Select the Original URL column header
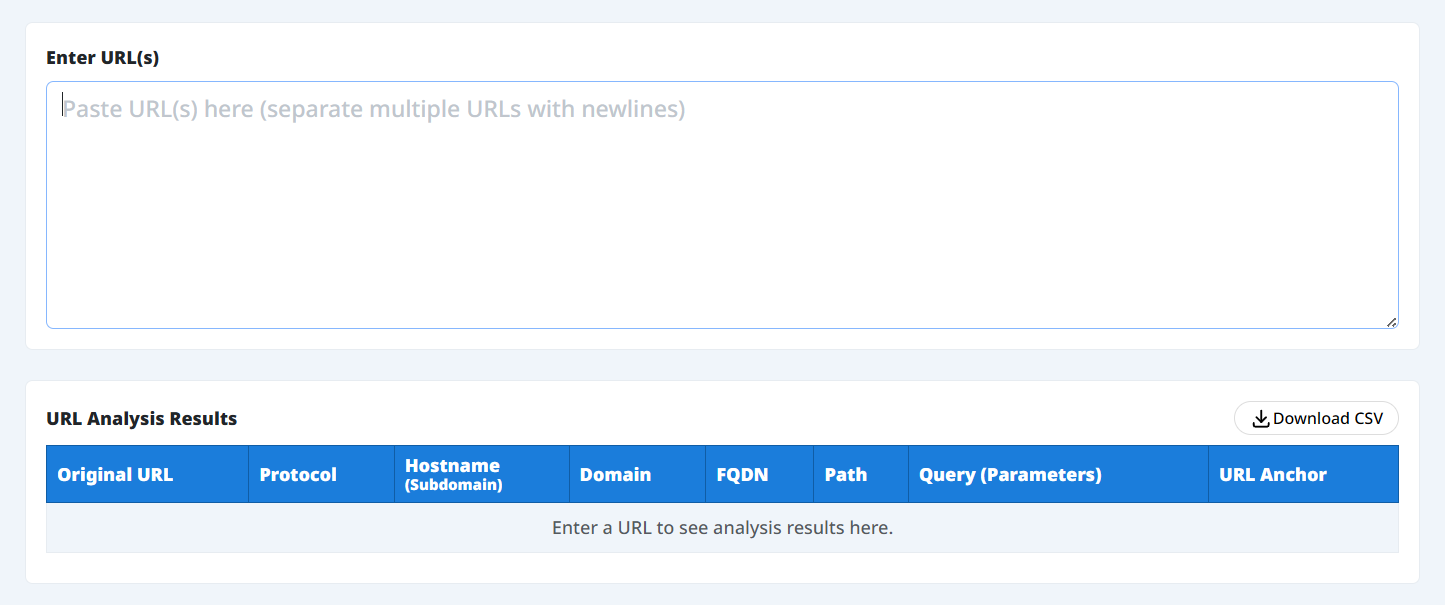1445x605 pixels. pos(115,475)
